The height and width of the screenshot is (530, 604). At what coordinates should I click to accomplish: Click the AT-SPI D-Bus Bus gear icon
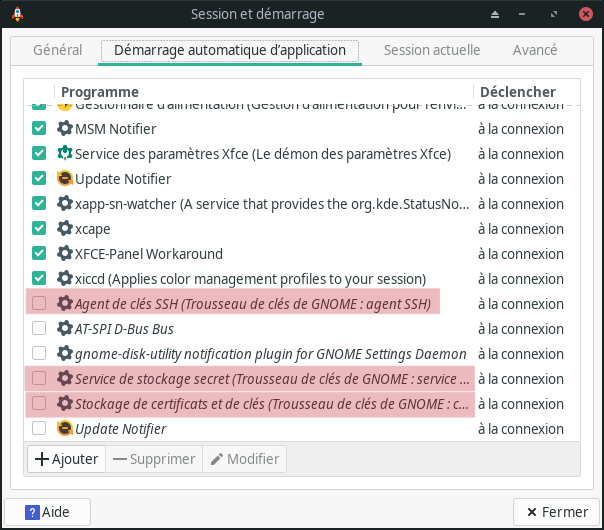point(64,329)
